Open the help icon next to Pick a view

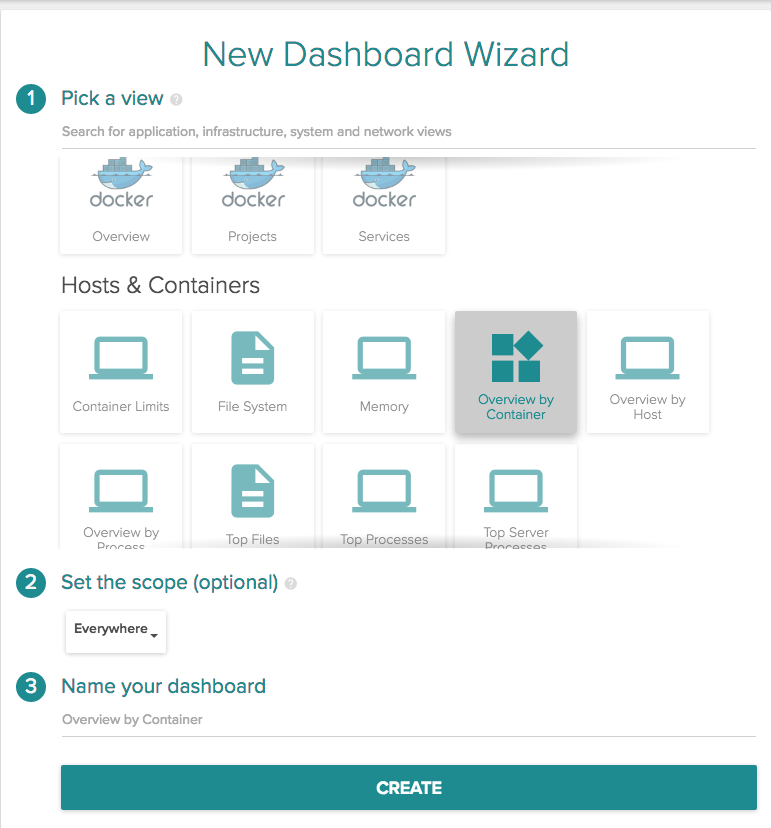176,99
